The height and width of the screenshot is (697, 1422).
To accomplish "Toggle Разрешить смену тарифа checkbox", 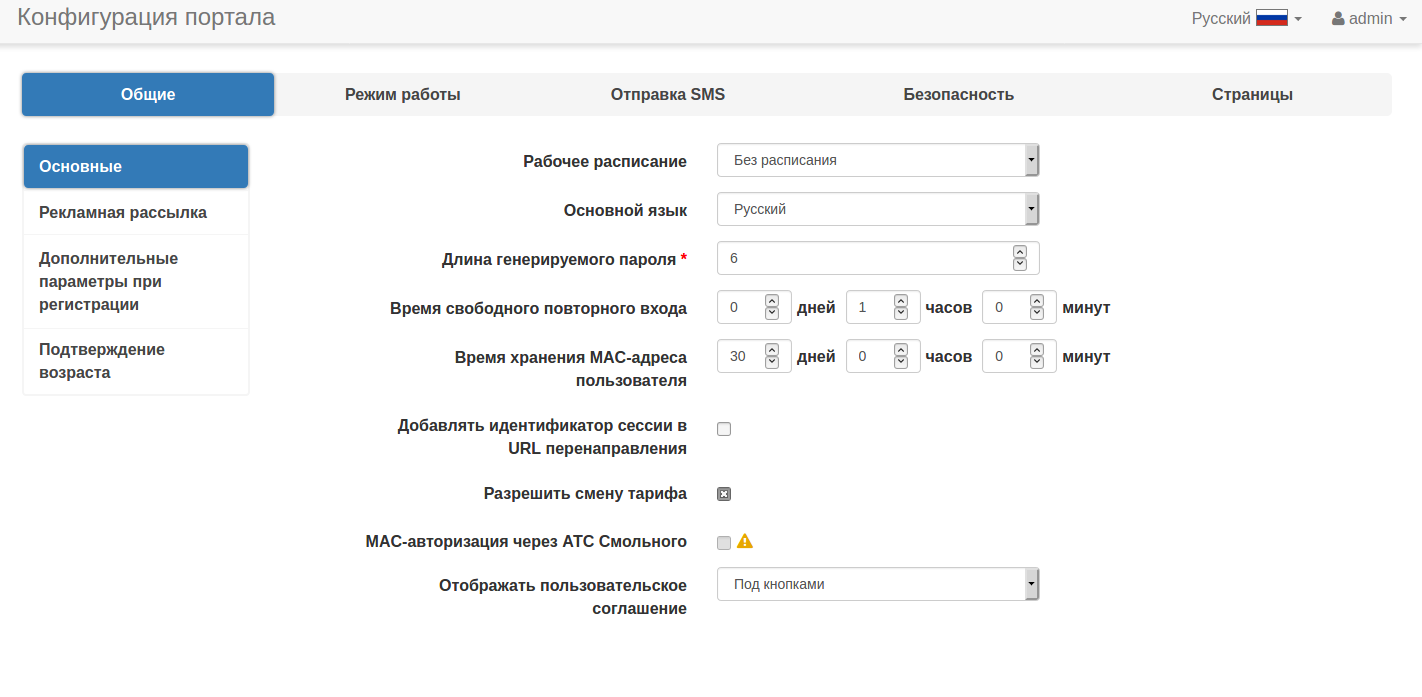I will pos(724,493).
